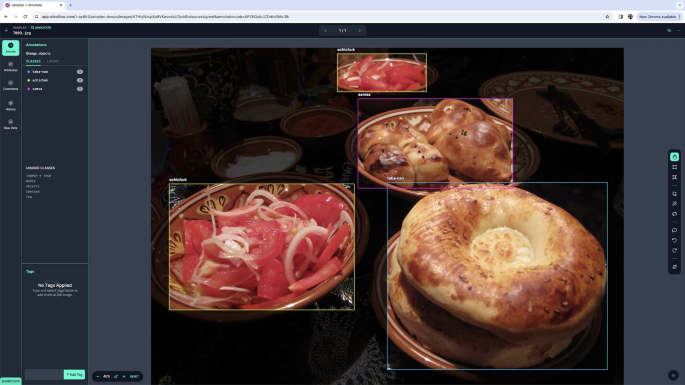Select the polygon tool below bounding box

point(675,177)
